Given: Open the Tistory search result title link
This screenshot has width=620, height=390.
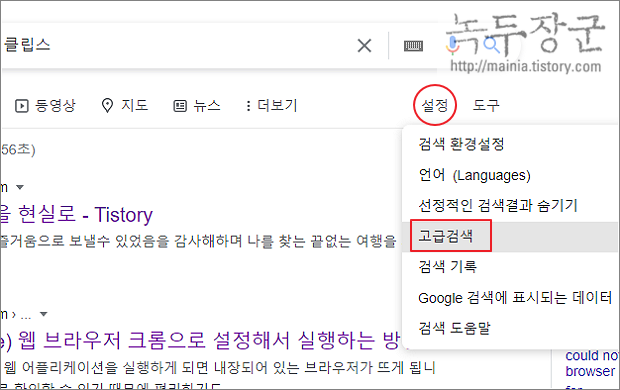Looking at the screenshot, I should tap(77, 215).
